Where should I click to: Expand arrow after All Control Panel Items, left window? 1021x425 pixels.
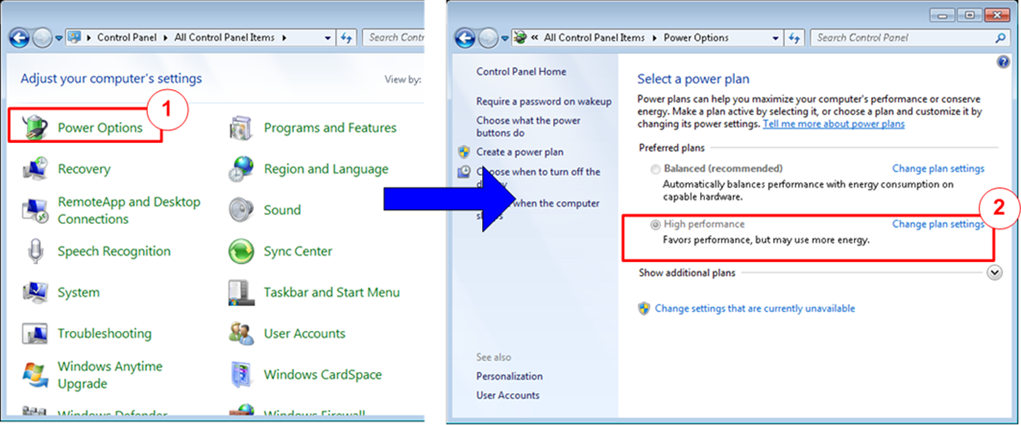click(x=284, y=38)
